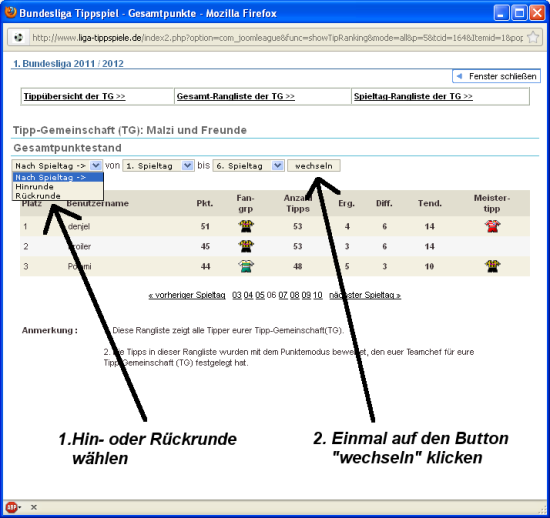Click the green-white jersey in row 3
550x518 pixels.
pyautogui.click(x=246, y=266)
